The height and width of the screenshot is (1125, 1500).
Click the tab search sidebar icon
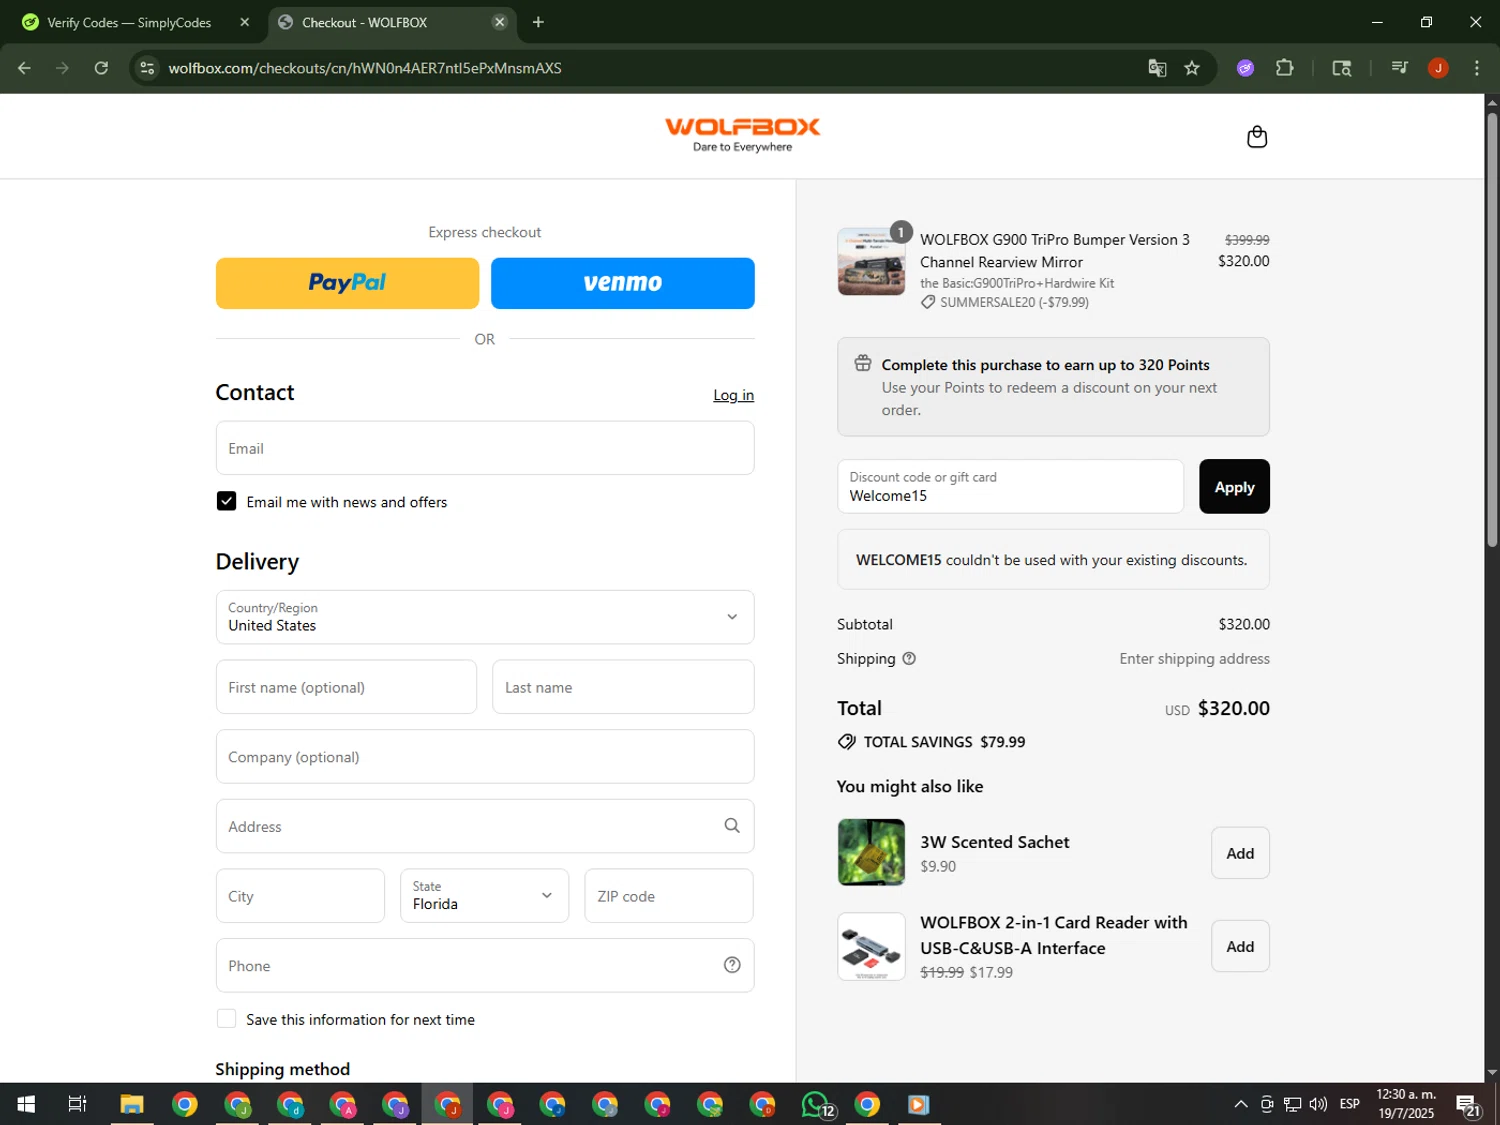click(1342, 68)
